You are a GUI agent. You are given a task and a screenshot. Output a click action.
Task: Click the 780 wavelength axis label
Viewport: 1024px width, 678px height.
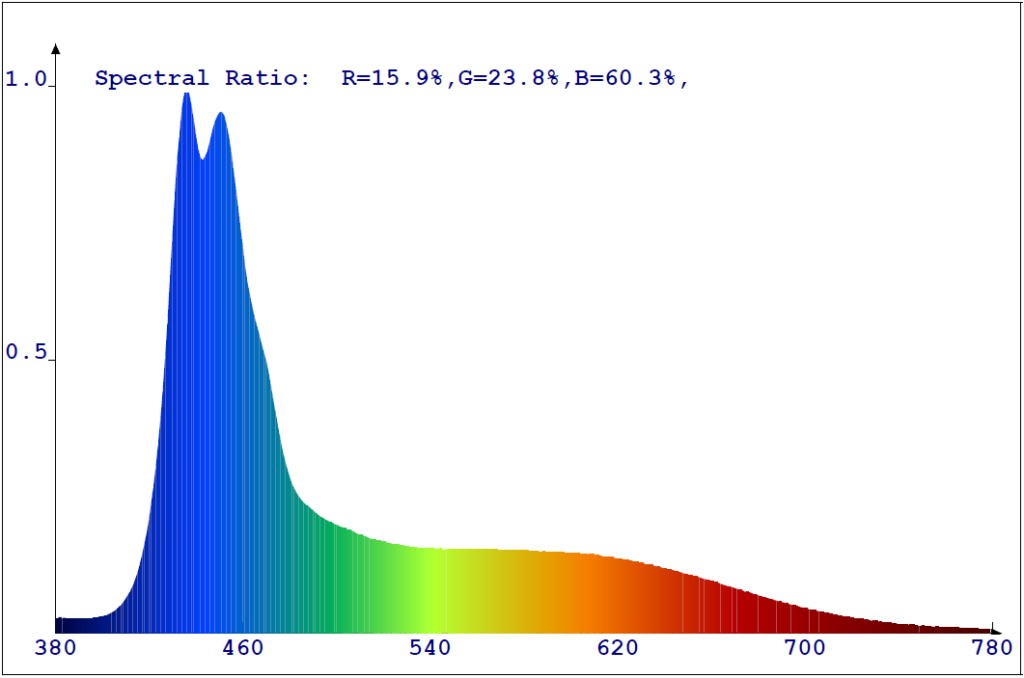point(991,647)
